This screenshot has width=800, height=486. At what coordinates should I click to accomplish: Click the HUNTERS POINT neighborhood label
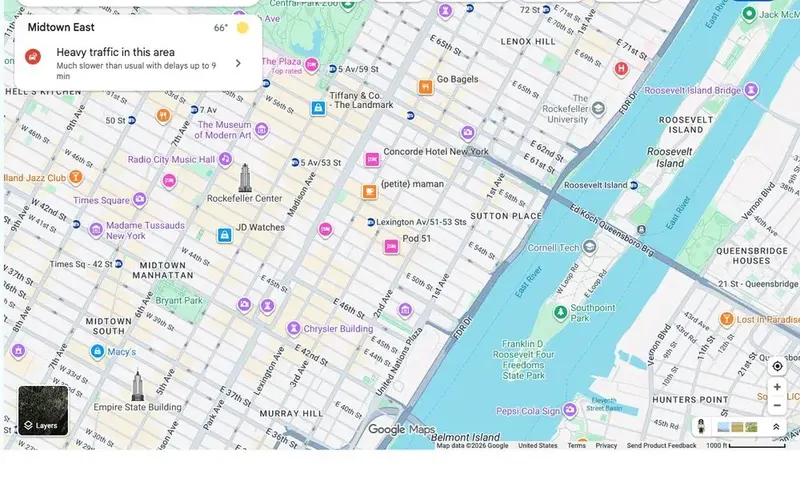pos(690,399)
